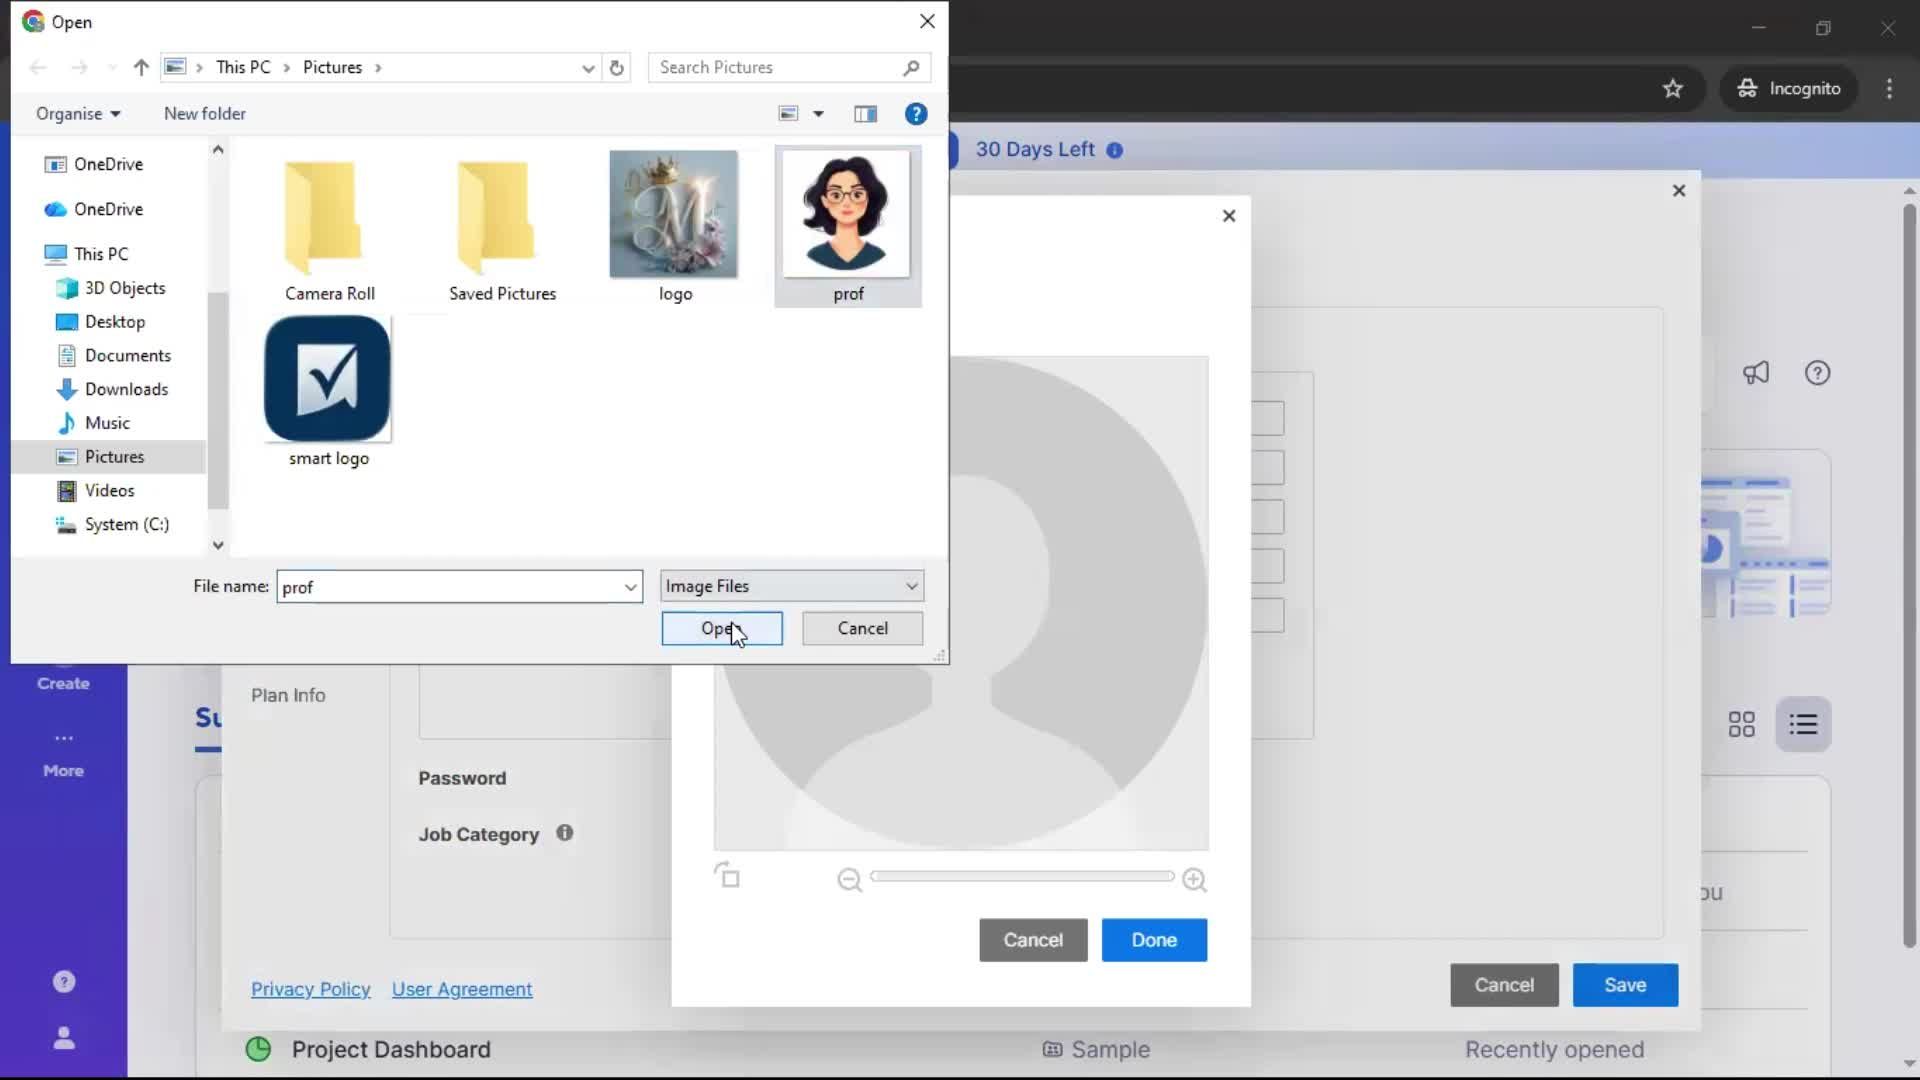The width and height of the screenshot is (1920, 1080).
Task: Navigate up to the parent folder
Action: (x=140, y=67)
